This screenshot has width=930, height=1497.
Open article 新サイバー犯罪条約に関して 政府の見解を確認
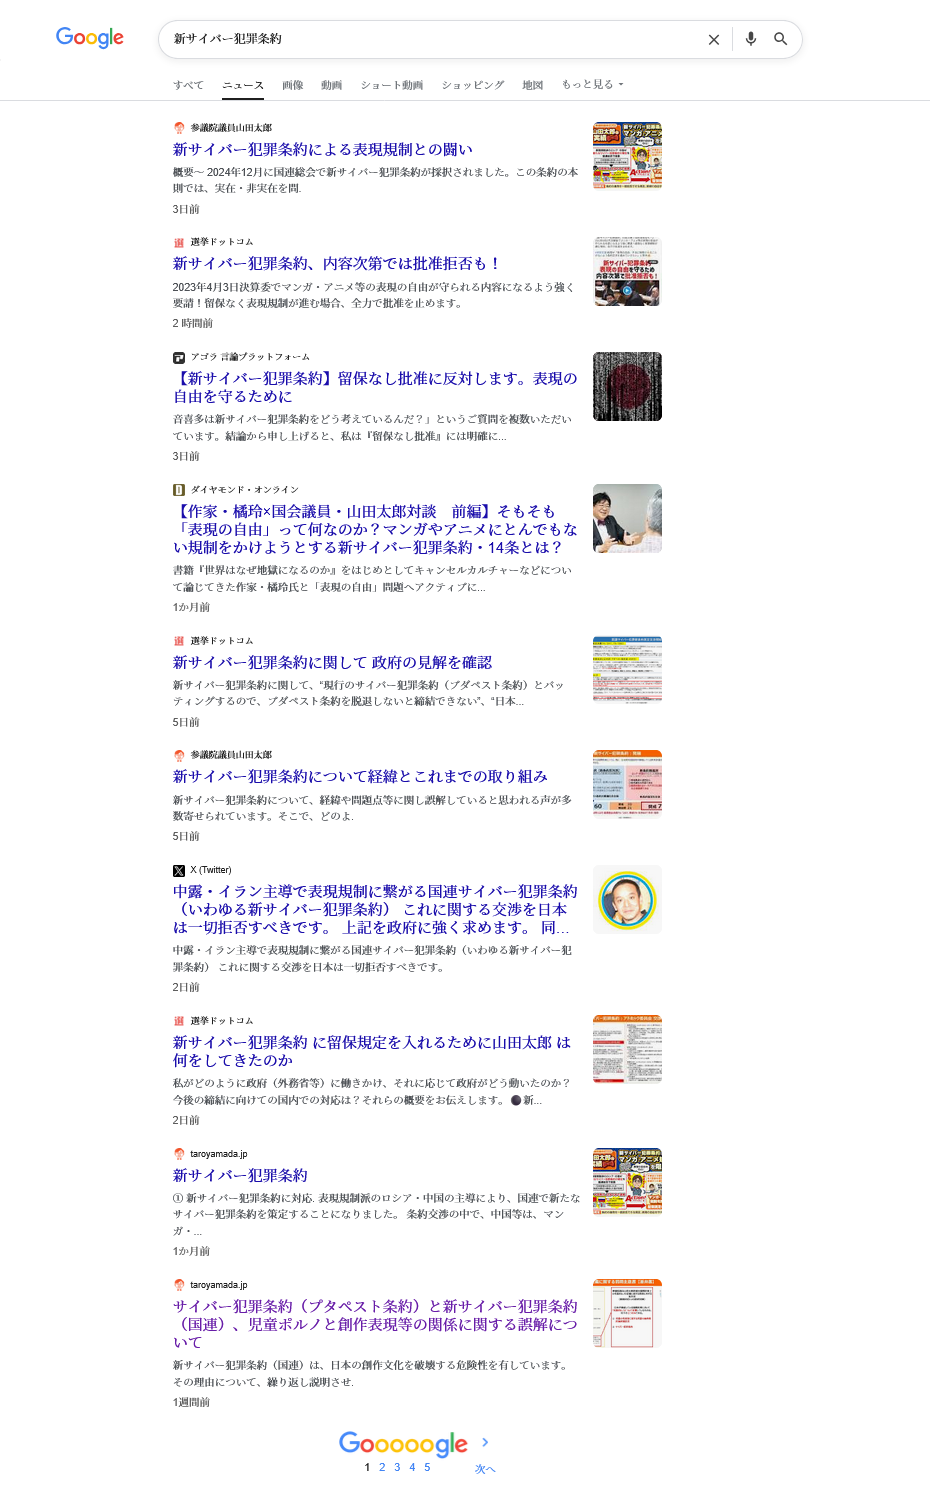tap(332, 662)
